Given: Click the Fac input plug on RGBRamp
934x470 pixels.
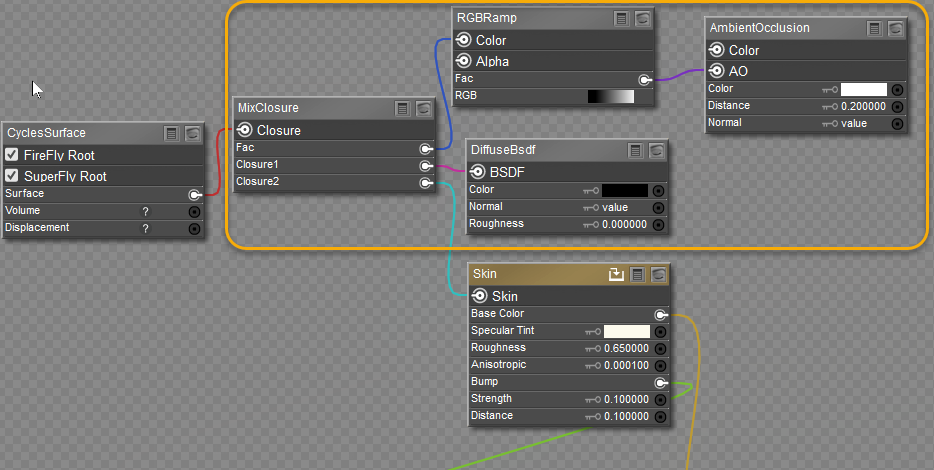Looking at the screenshot, I should tap(645, 80).
